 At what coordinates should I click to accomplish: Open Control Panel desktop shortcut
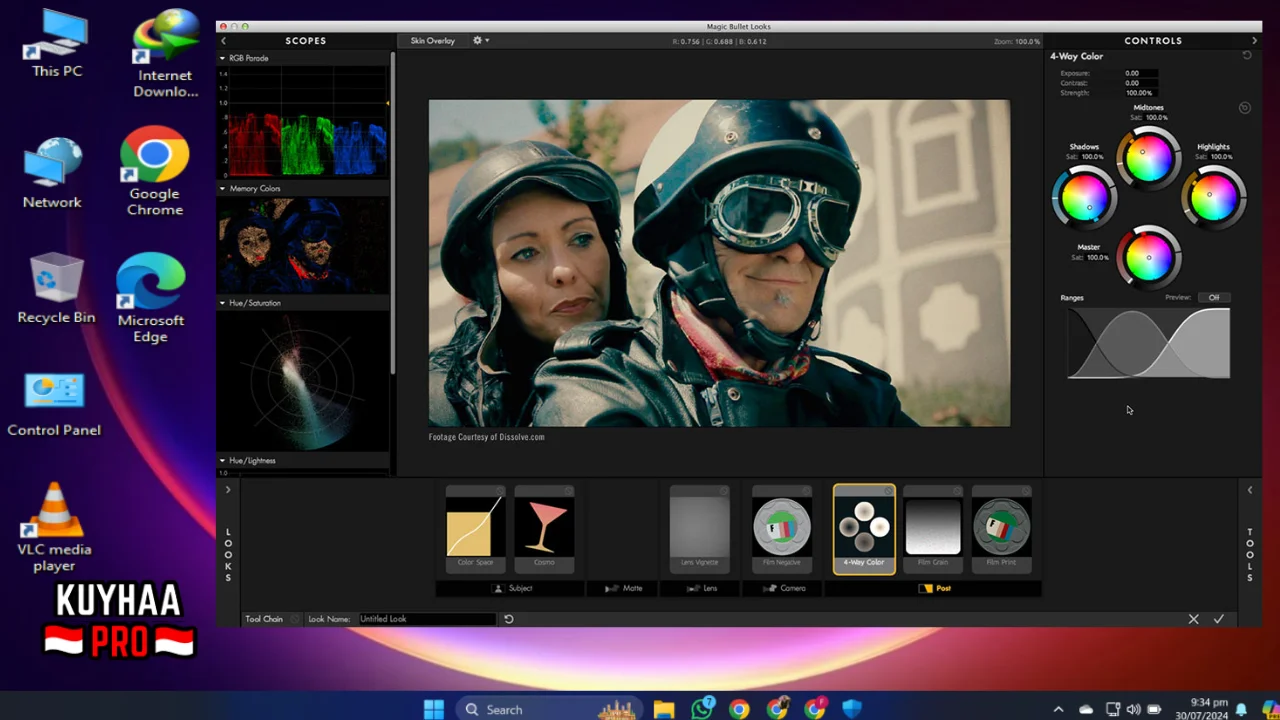(x=54, y=407)
